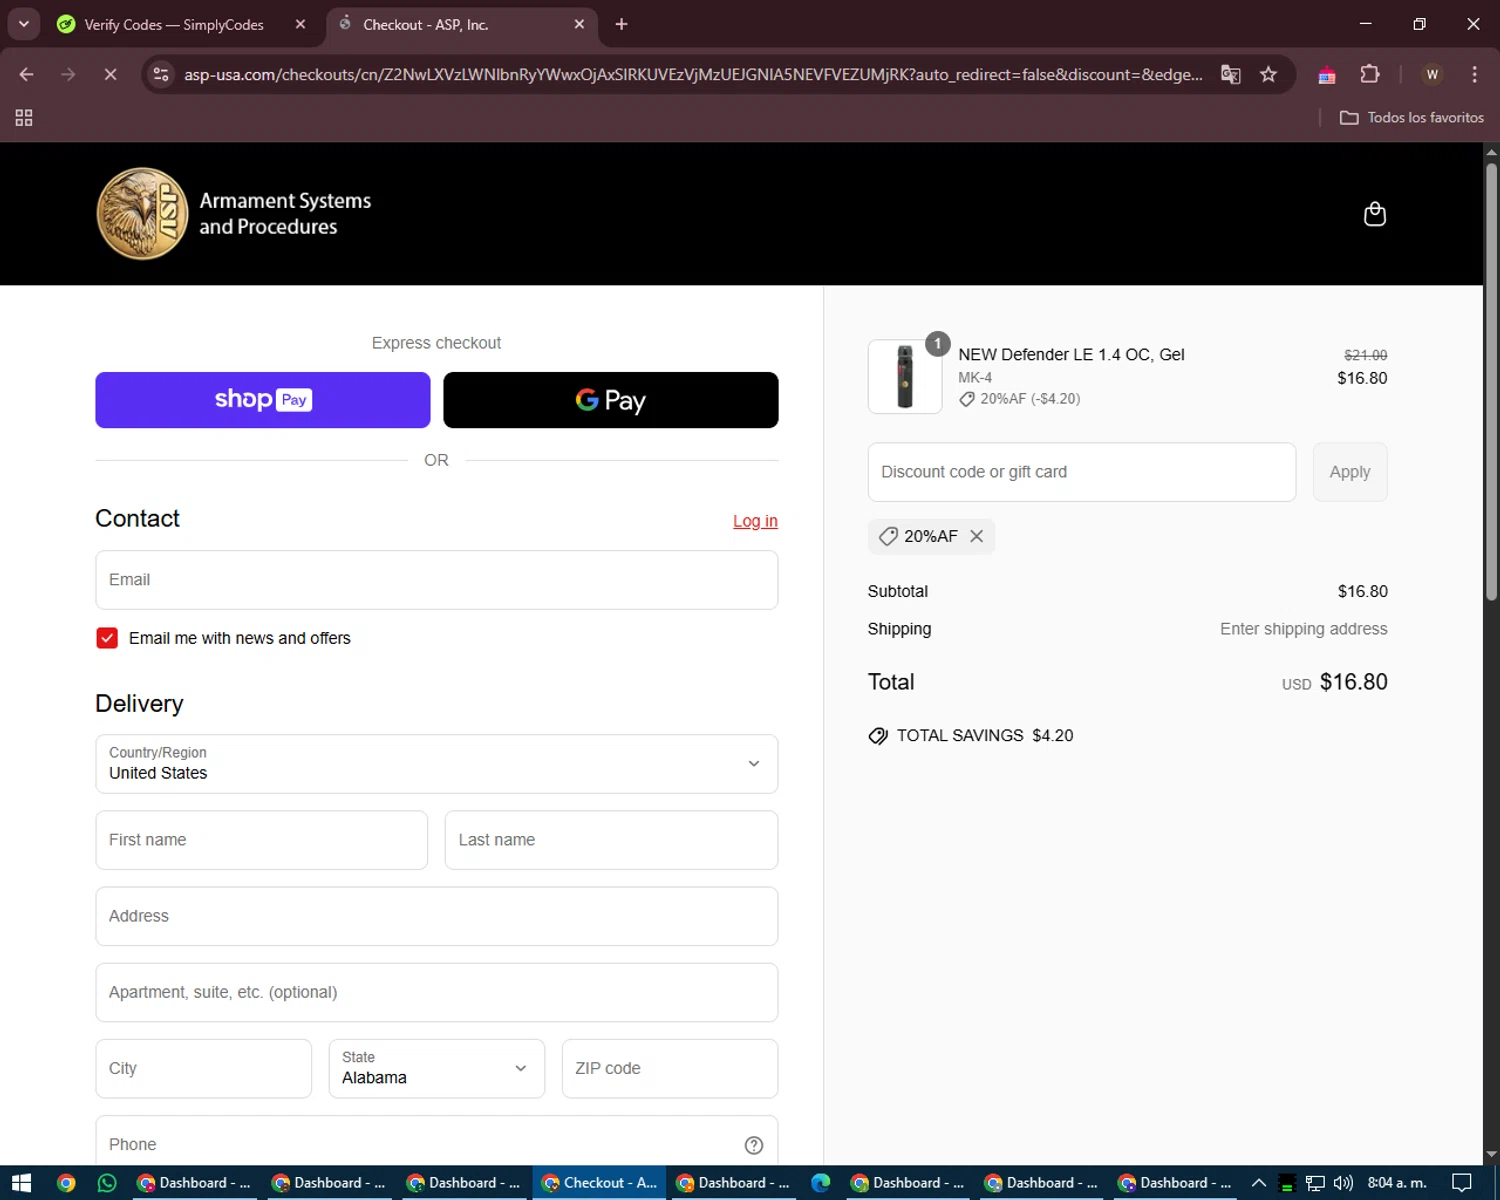The width and height of the screenshot is (1500, 1200).
Task: Bookmark this page with the star icon
Action: click(1268, 74)
